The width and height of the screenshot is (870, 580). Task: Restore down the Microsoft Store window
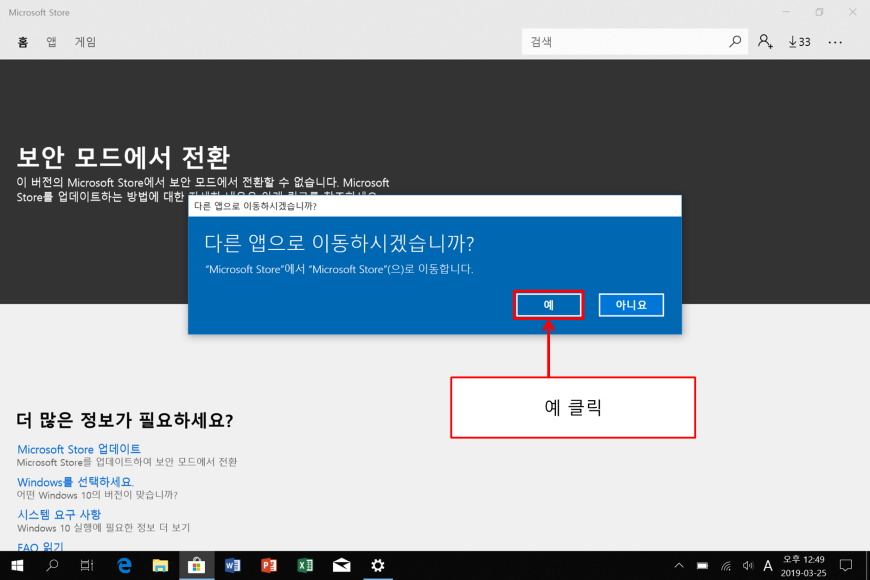(819, 12)
